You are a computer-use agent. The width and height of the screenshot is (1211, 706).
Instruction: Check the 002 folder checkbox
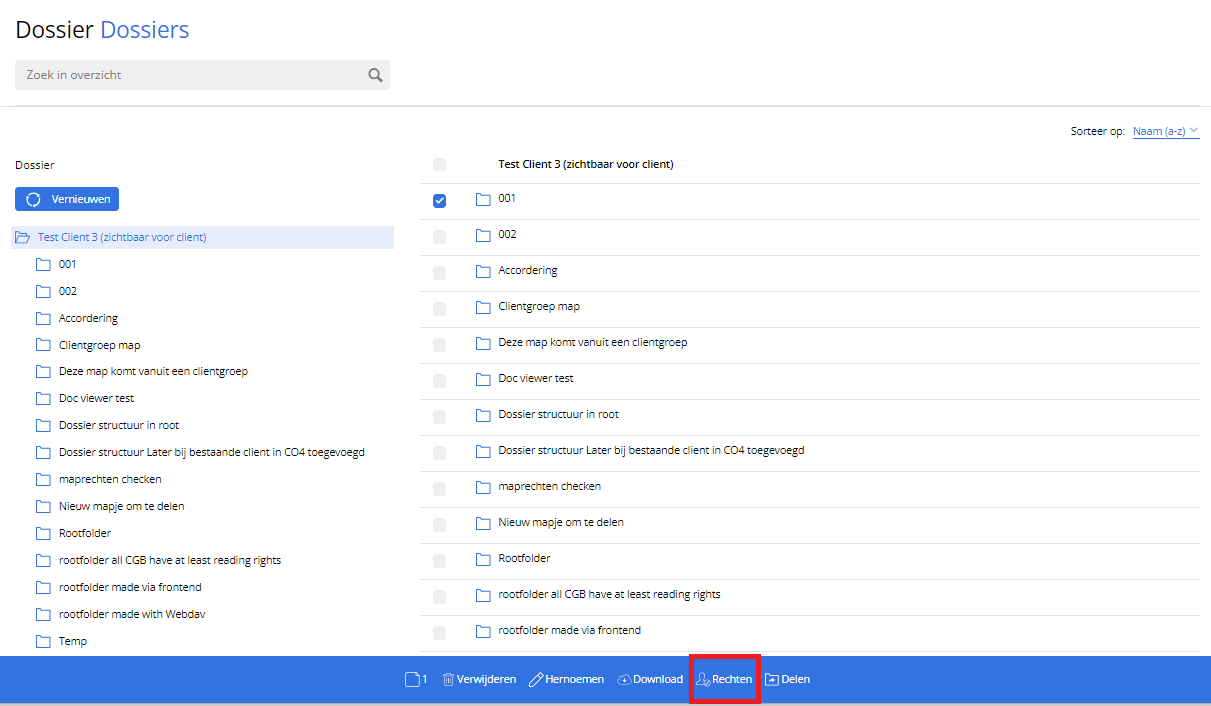pyautogui.click(x=439, y=237)
